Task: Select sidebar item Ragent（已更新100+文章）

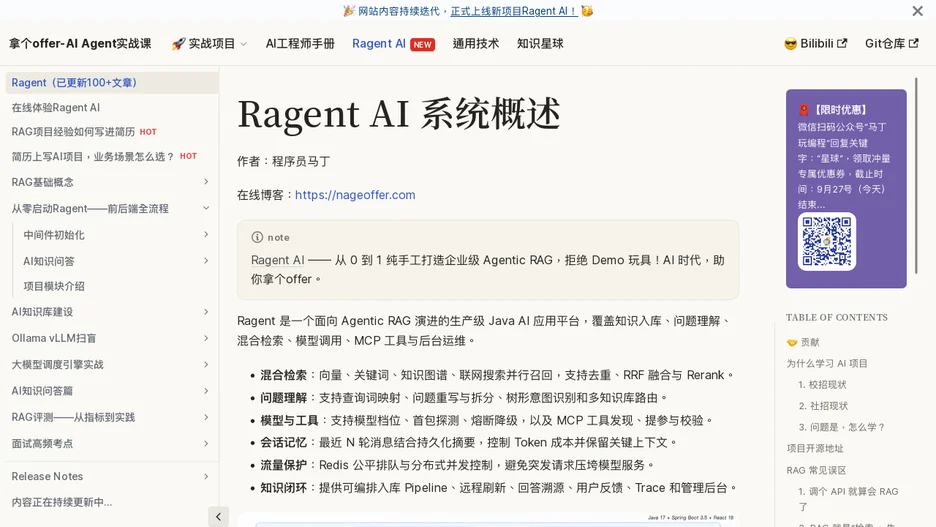Action: point(112,83)
